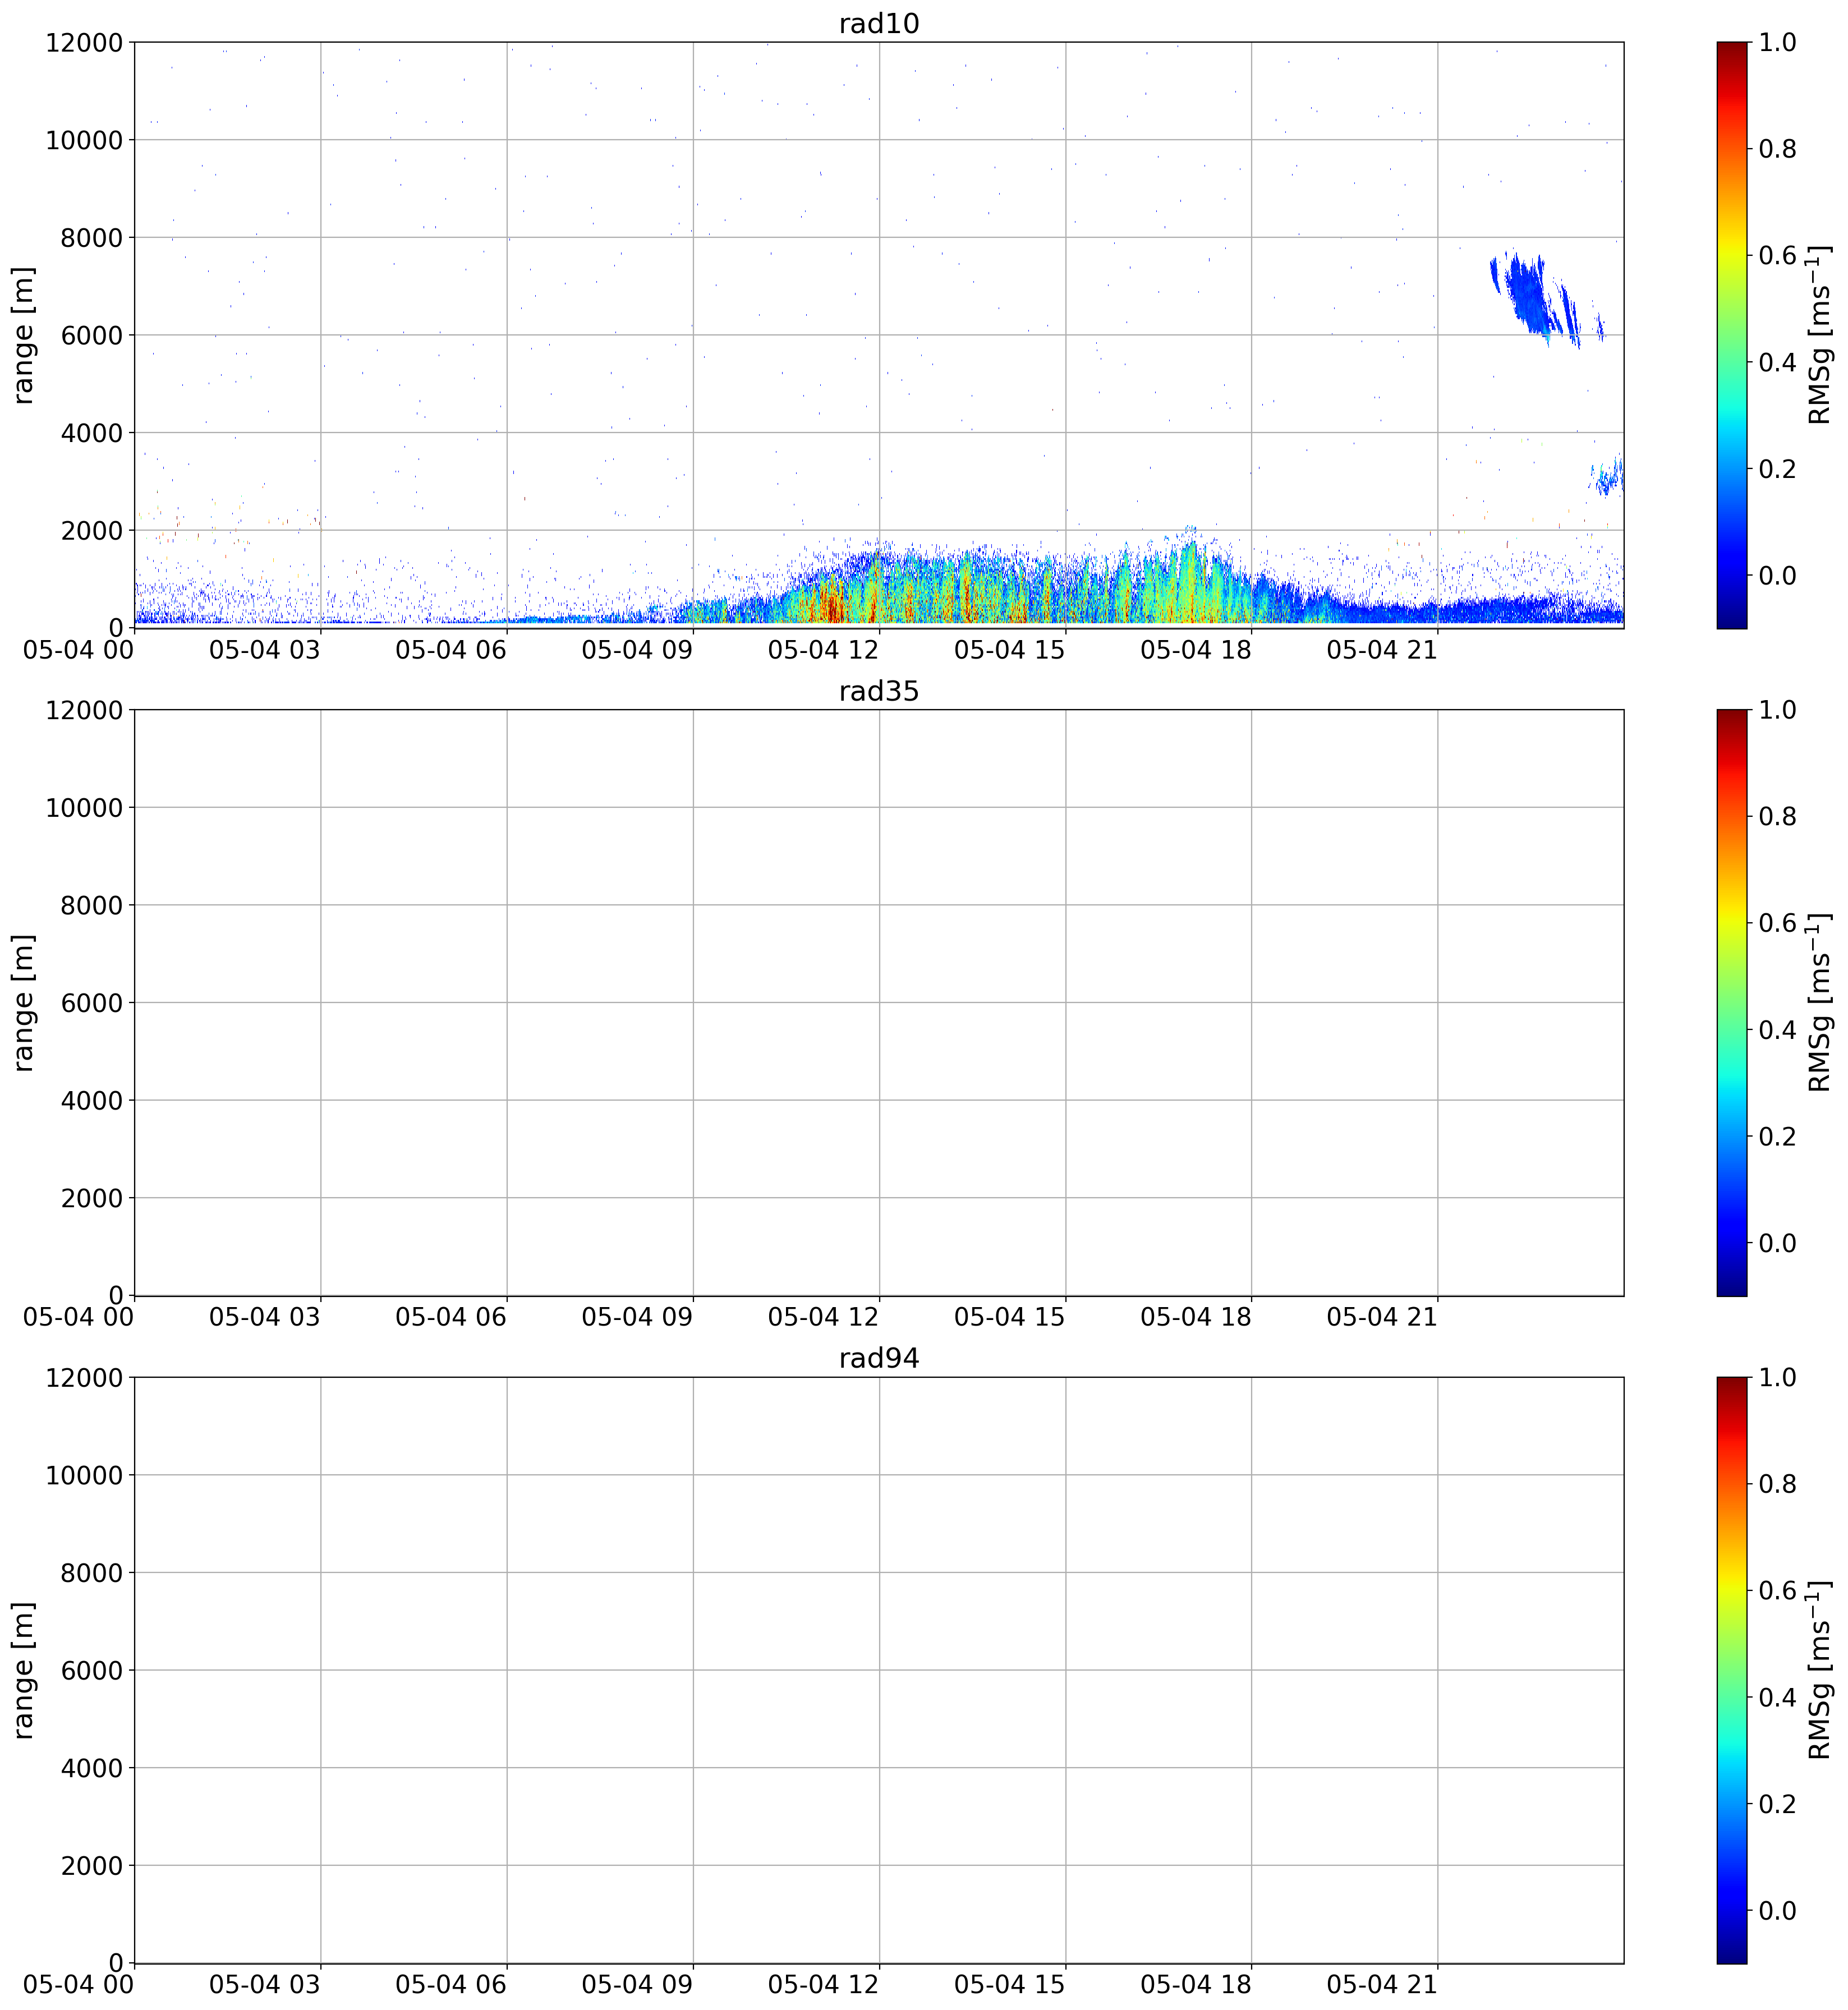Viewport: 1848px width, 2010px height.
Task: Click the 0.8 colorbar tick of rad94
Action: [x=1778, y=1483]
